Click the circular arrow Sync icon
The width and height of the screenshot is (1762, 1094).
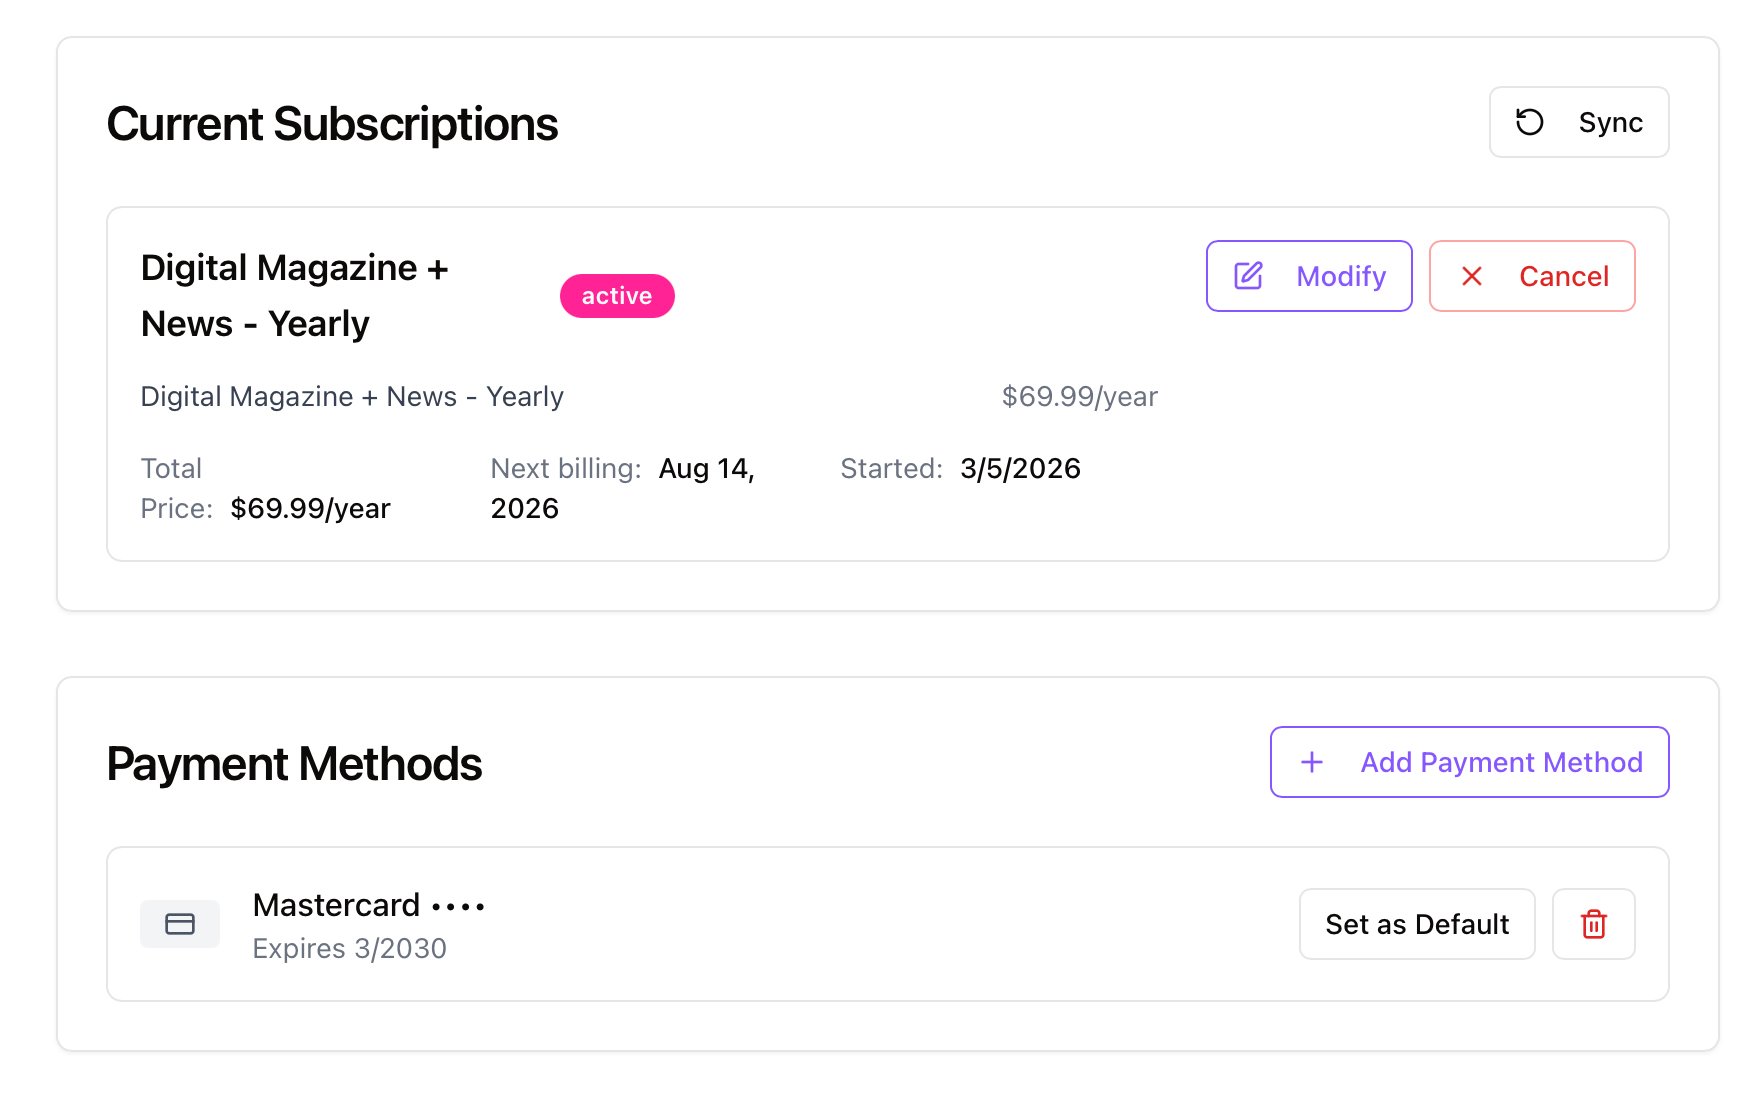tap(1529, 122)
